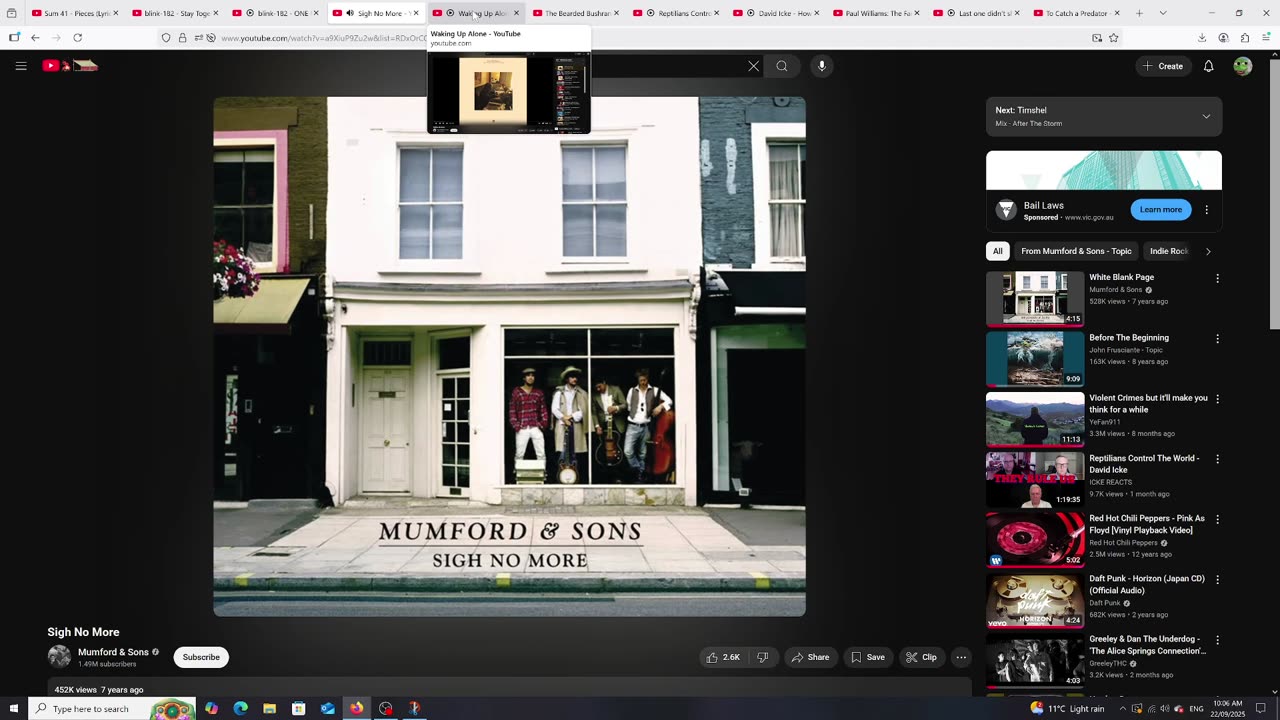Open the Windows Start menu
Viewport: 1280px width, 720px height.
[13, 709]
